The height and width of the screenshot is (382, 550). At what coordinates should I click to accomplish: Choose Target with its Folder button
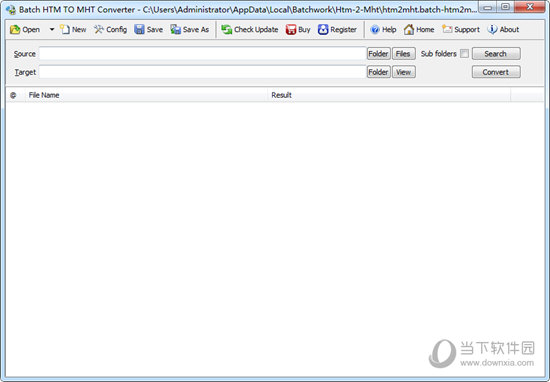pos(378,72)
